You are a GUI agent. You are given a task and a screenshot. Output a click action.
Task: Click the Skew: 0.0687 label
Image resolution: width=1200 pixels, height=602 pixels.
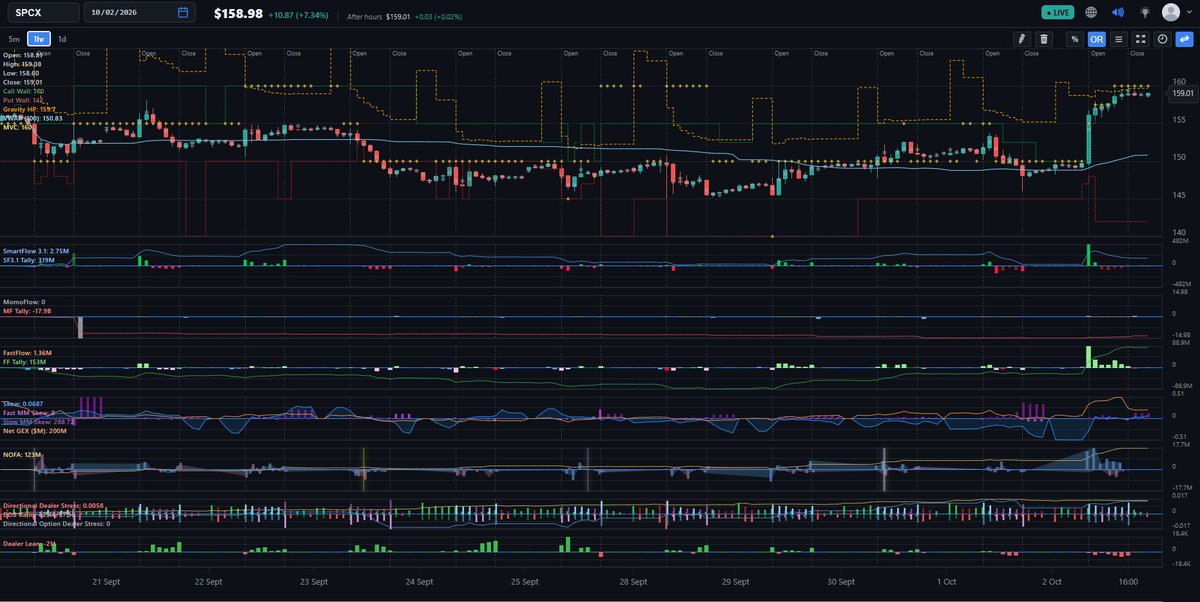(x=23, y=404)
